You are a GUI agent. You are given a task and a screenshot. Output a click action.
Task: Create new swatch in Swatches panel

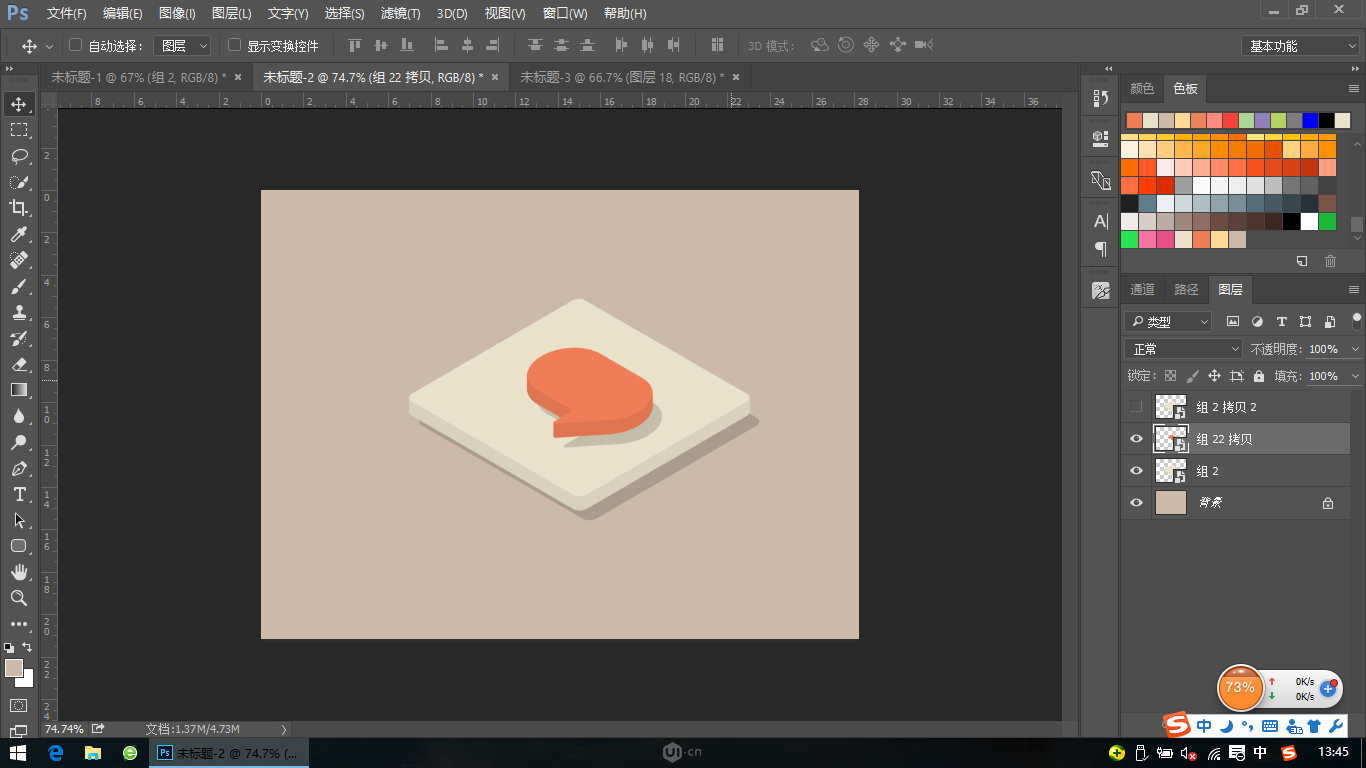1301,261
